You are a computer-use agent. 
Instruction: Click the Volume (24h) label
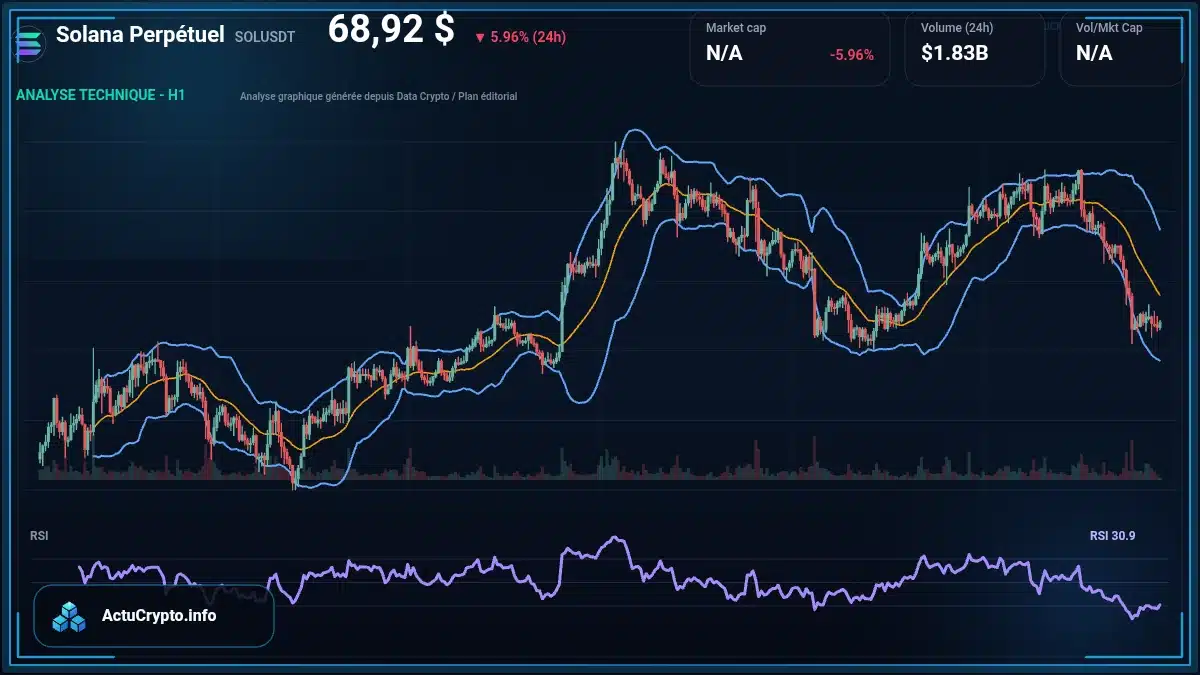(x=955, y=28)
